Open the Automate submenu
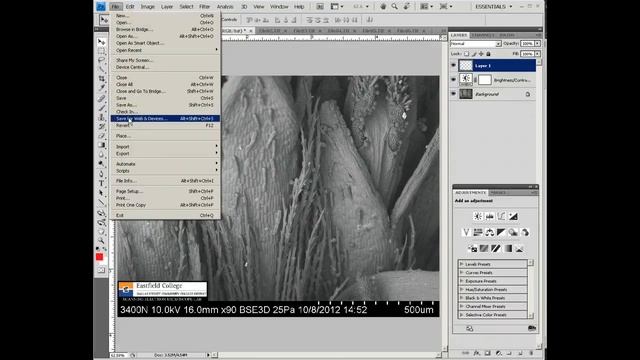Viewport: 640px width, 360px height. (x=165, y=164)
